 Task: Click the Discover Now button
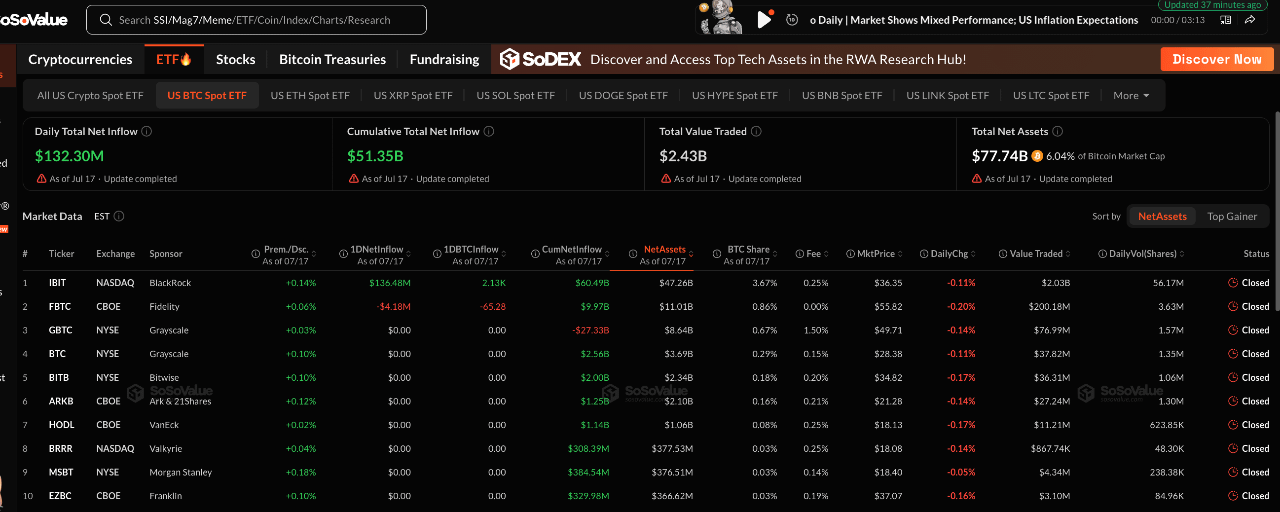pyautogui.click(x=1217, y=59)
